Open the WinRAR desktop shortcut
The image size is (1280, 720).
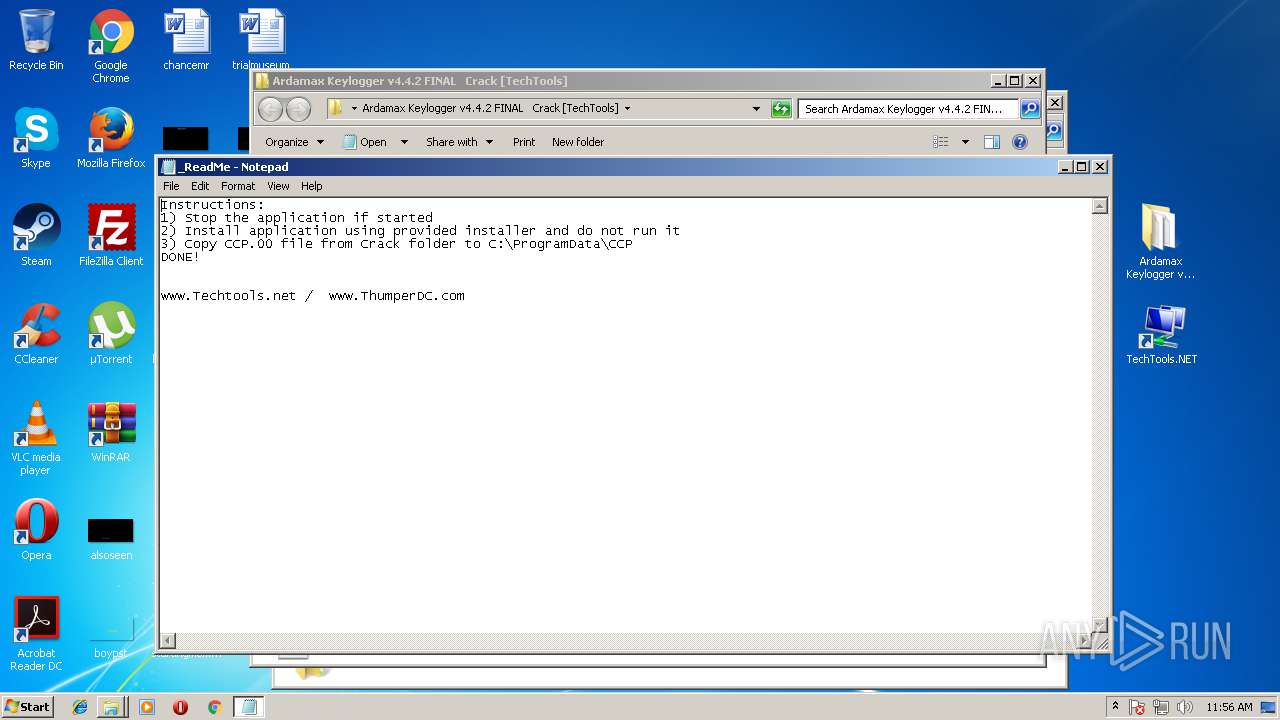pos(111,432)
